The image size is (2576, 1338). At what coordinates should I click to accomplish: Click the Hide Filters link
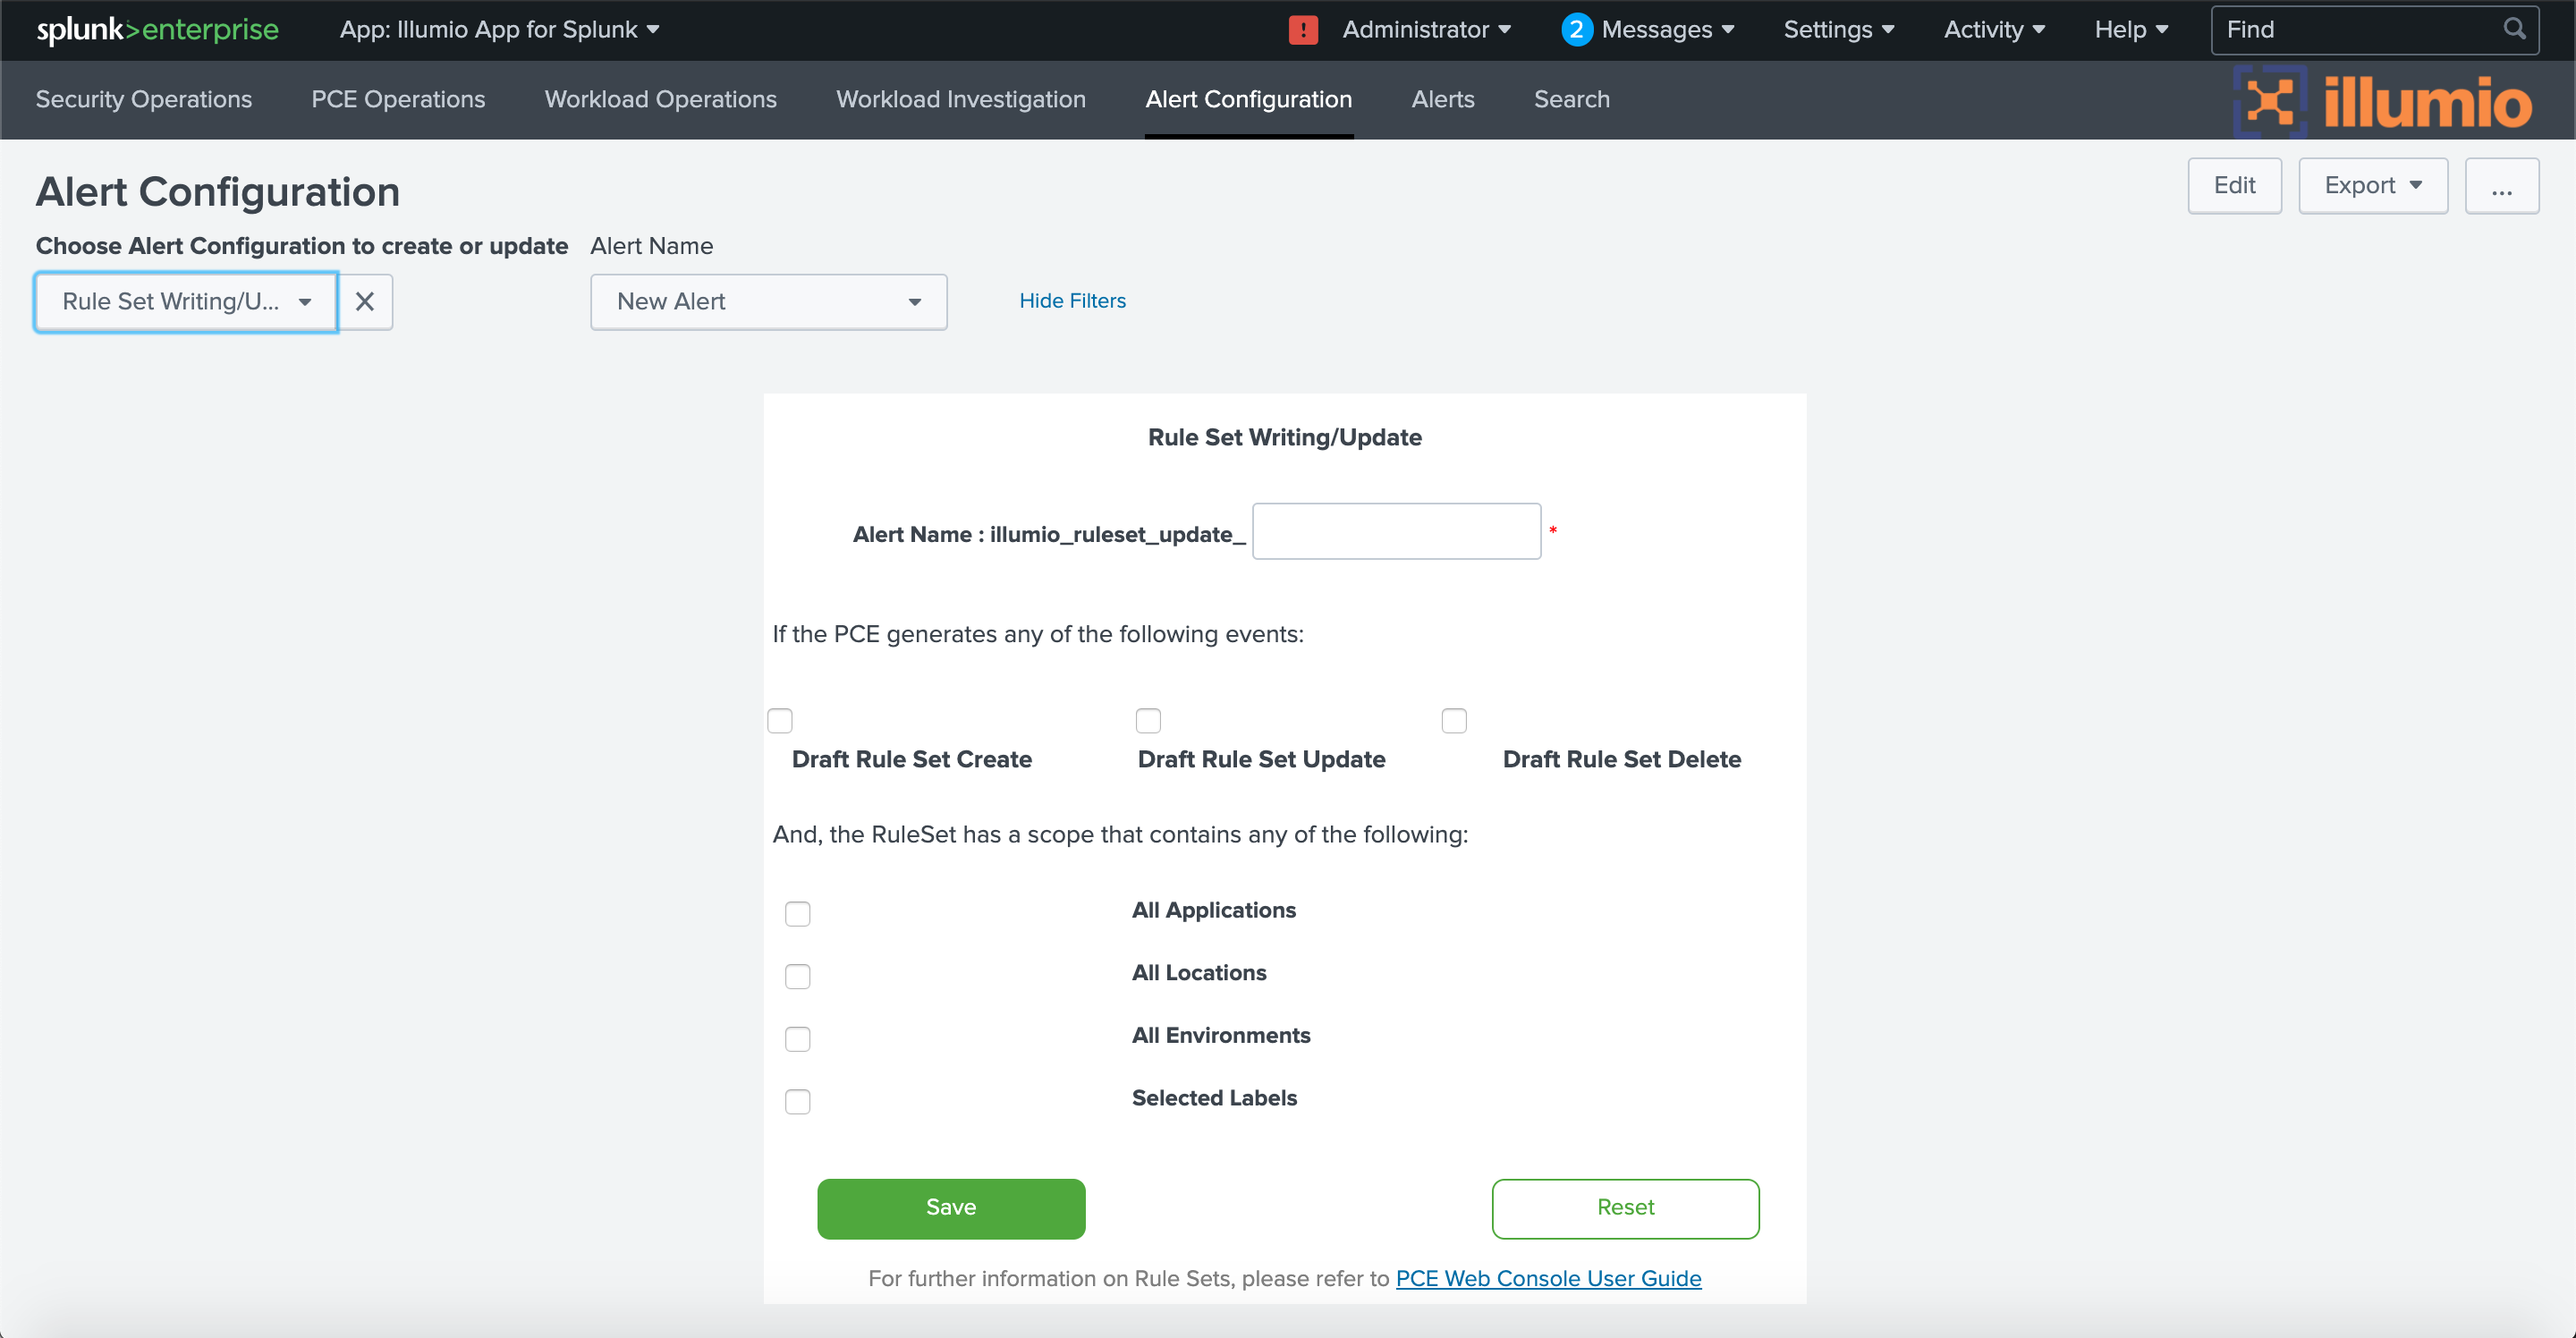coord(1072,301)
